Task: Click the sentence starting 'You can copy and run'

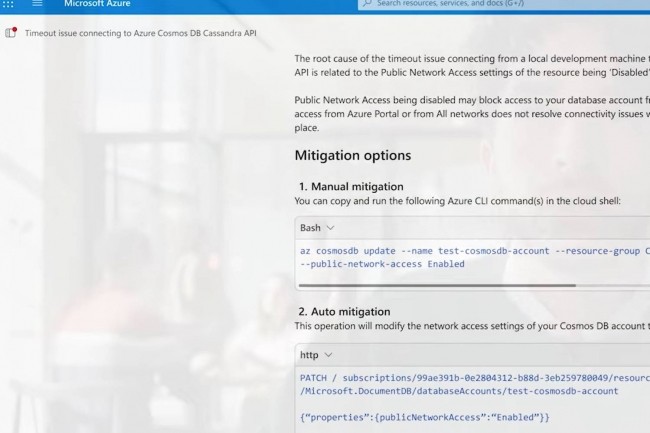Action: pyautogui.click(x=458, y=201)
